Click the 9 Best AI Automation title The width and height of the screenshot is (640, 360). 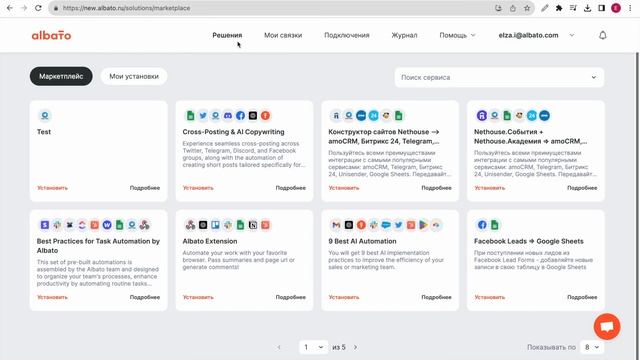point(362,241)
